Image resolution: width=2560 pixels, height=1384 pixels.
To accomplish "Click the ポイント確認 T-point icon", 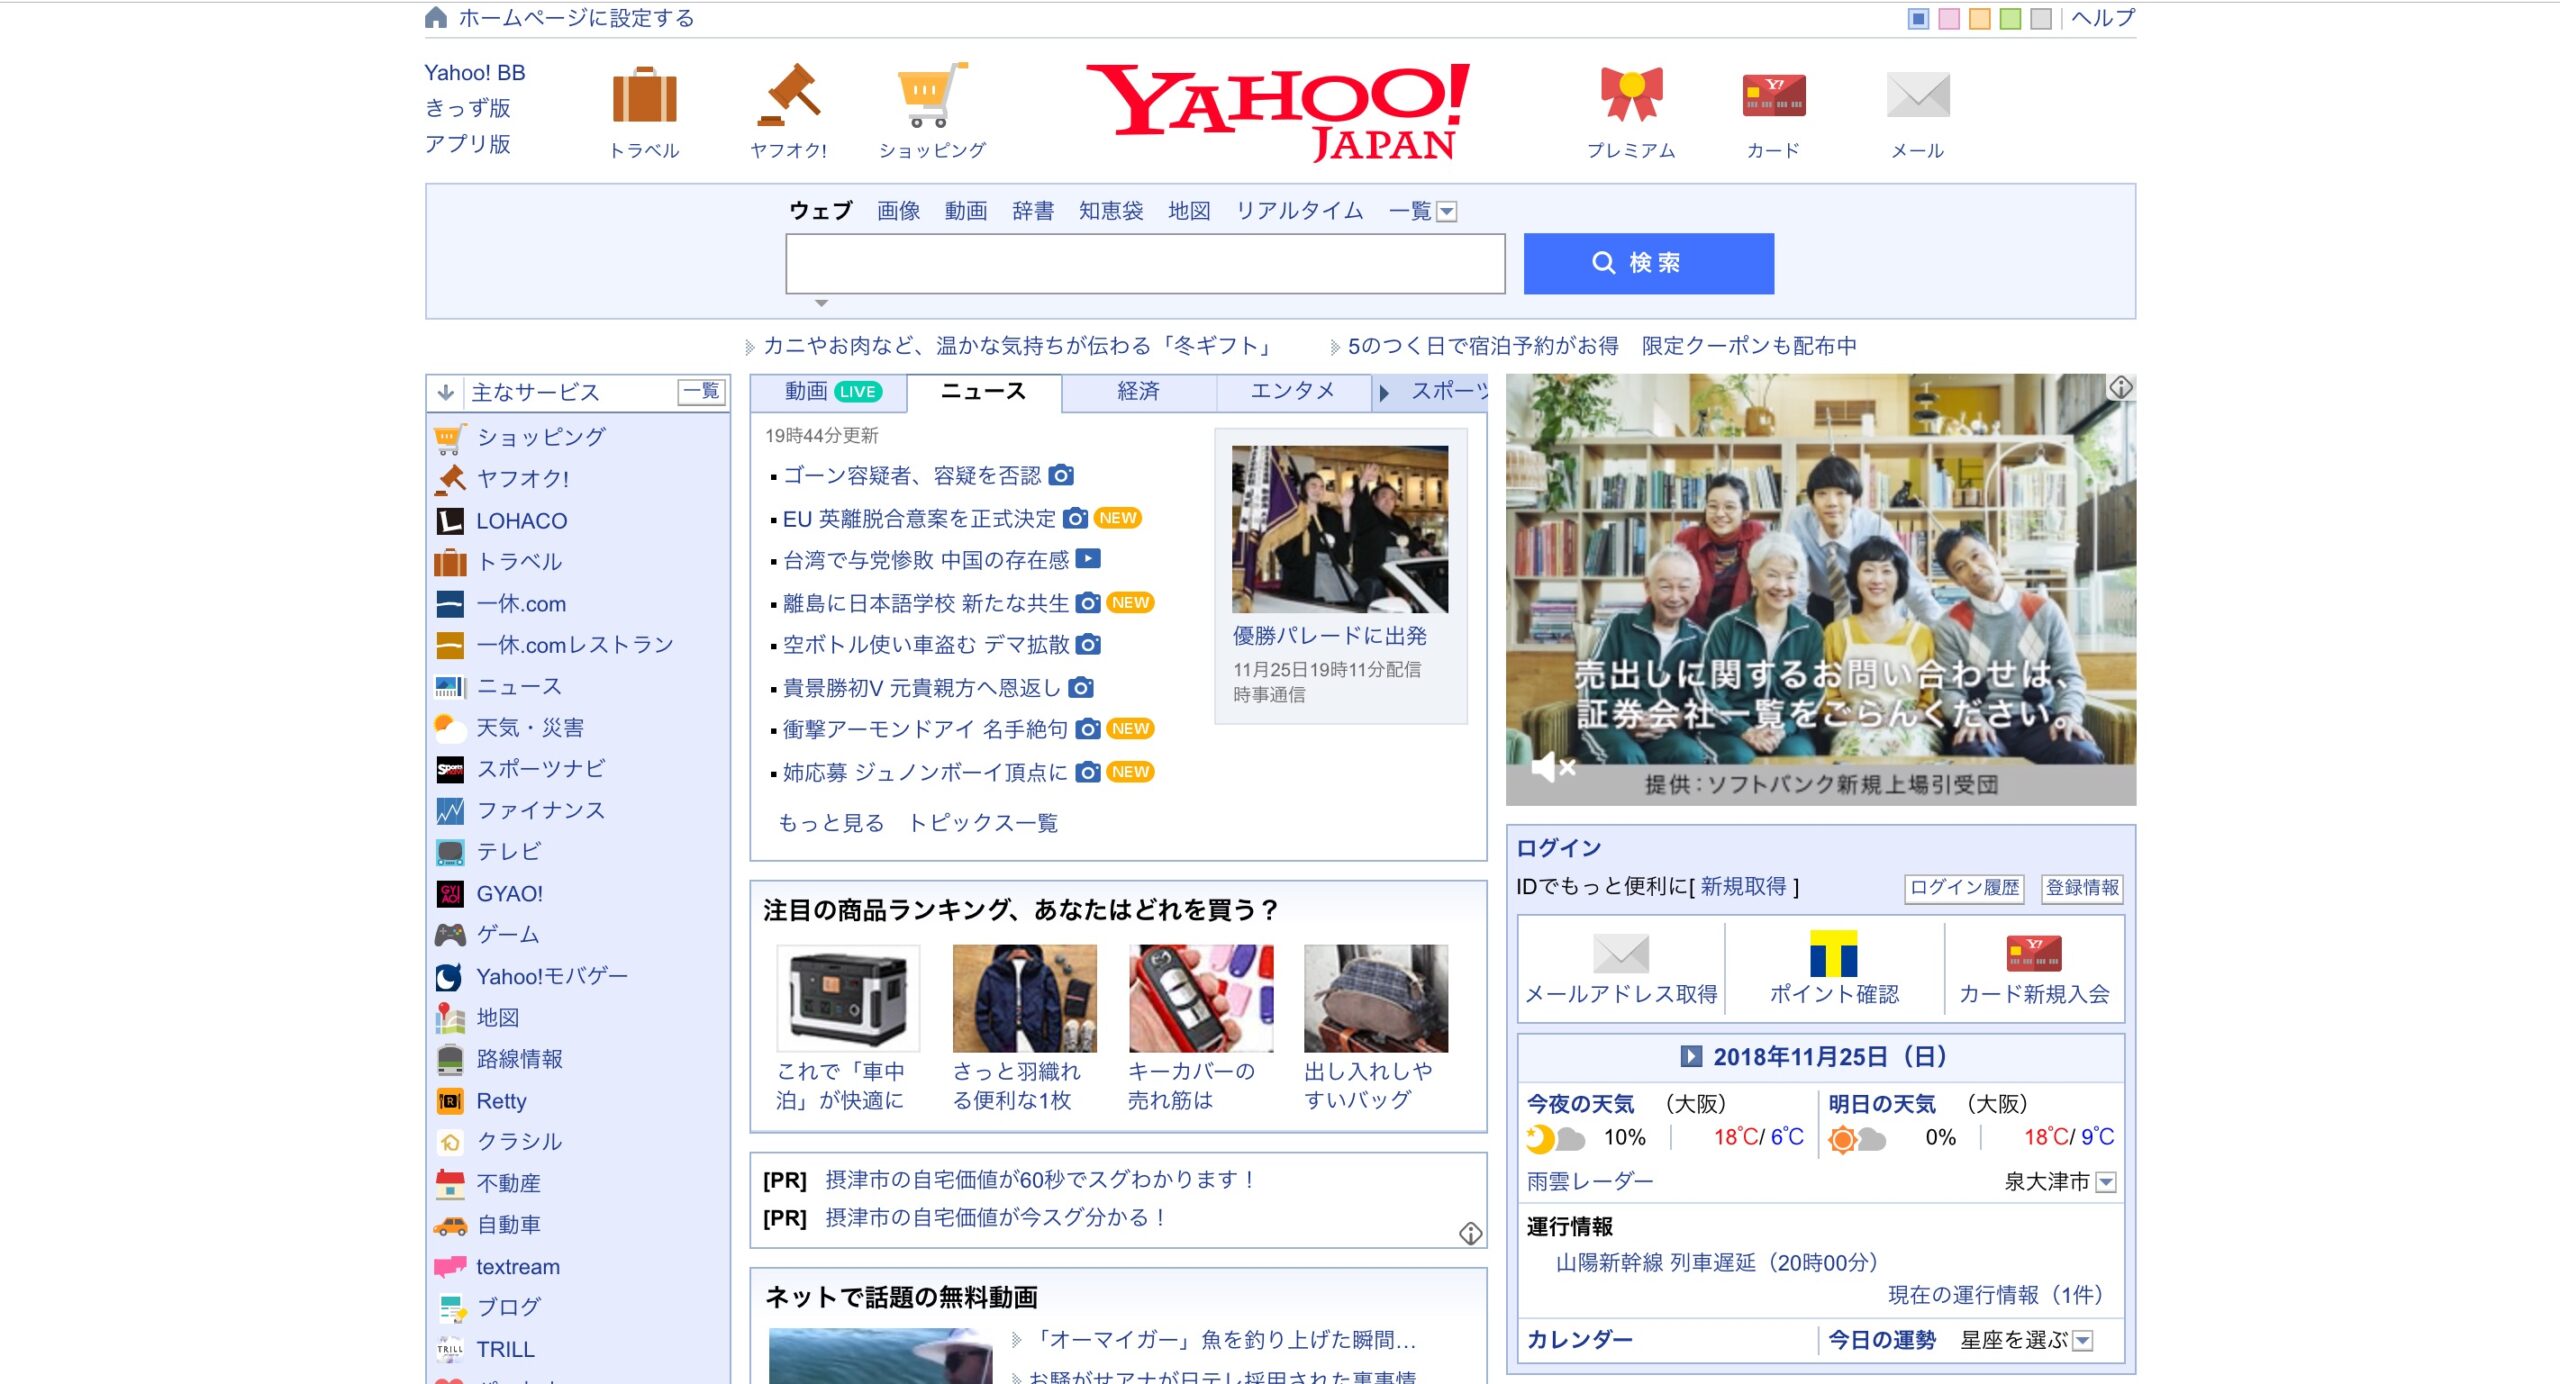I will [1833, 953].
